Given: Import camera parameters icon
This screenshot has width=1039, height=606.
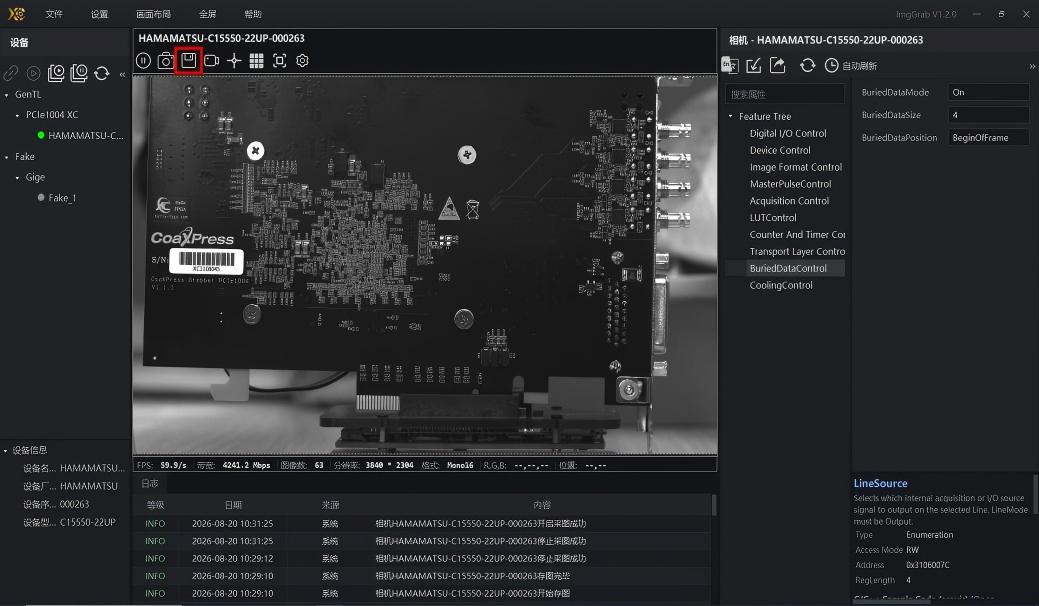Looking at the screenshot, I should [x=753, y=65].
